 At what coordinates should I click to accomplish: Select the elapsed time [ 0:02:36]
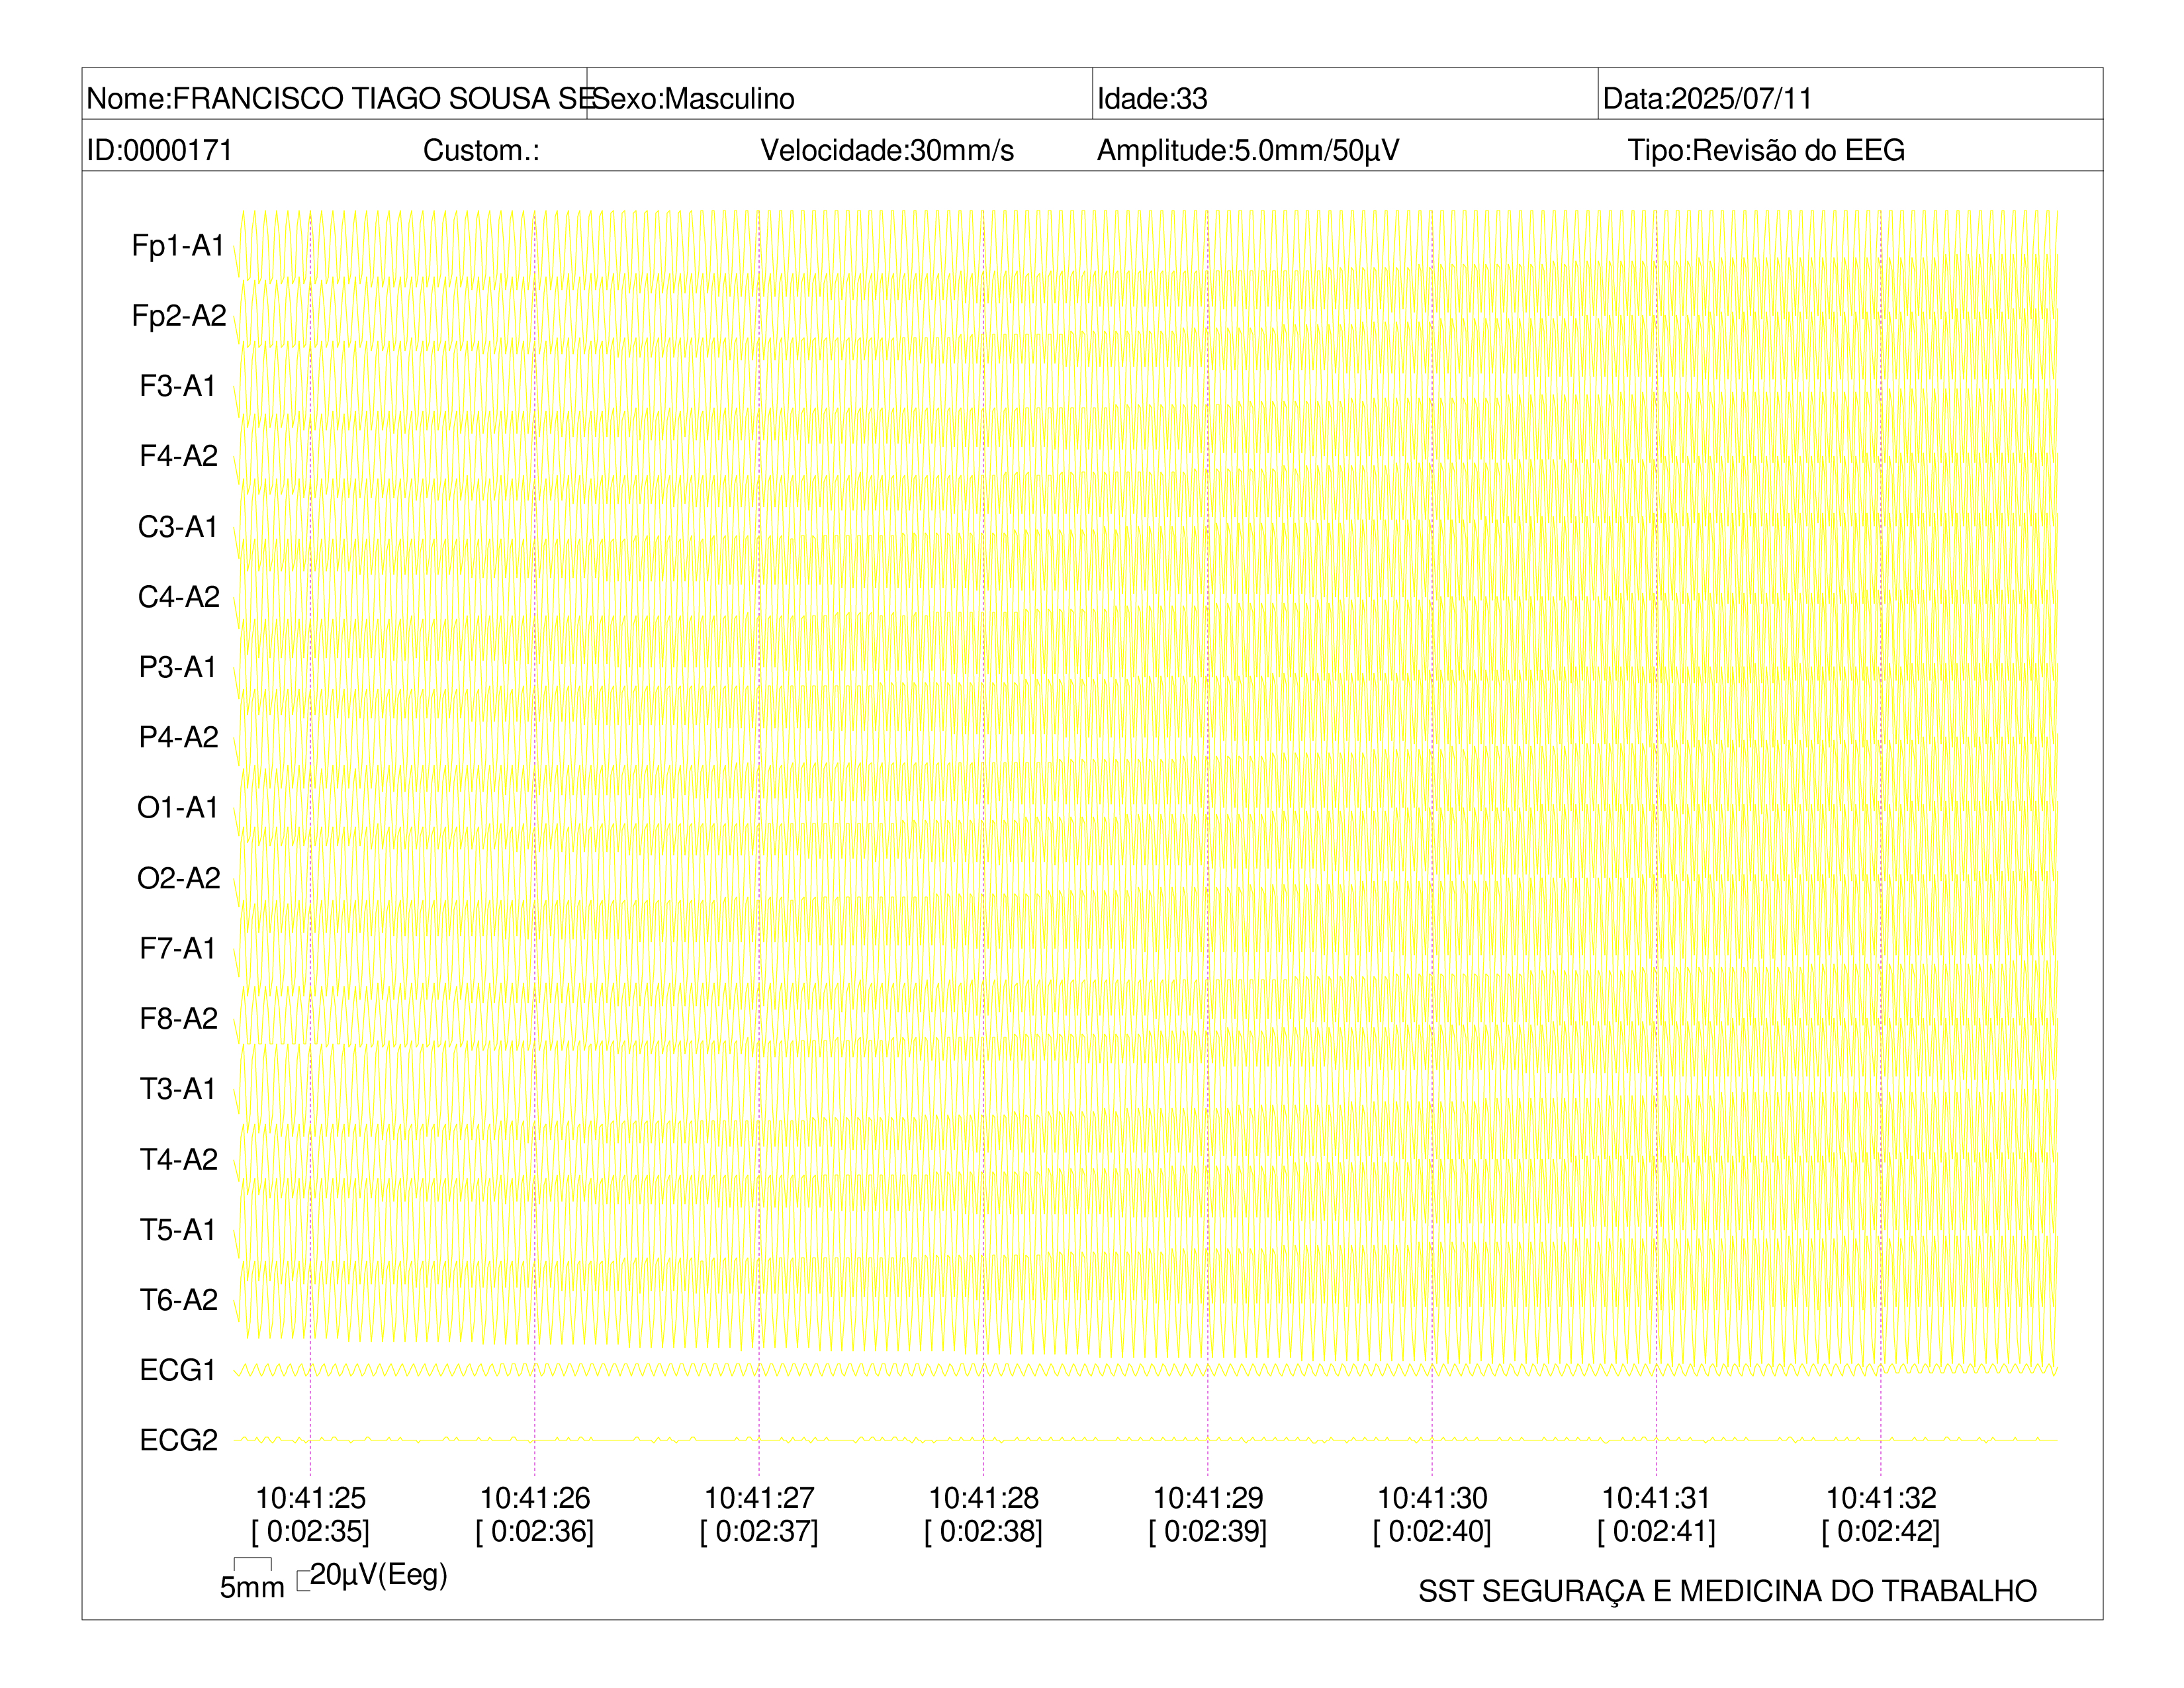point(535,1531)
